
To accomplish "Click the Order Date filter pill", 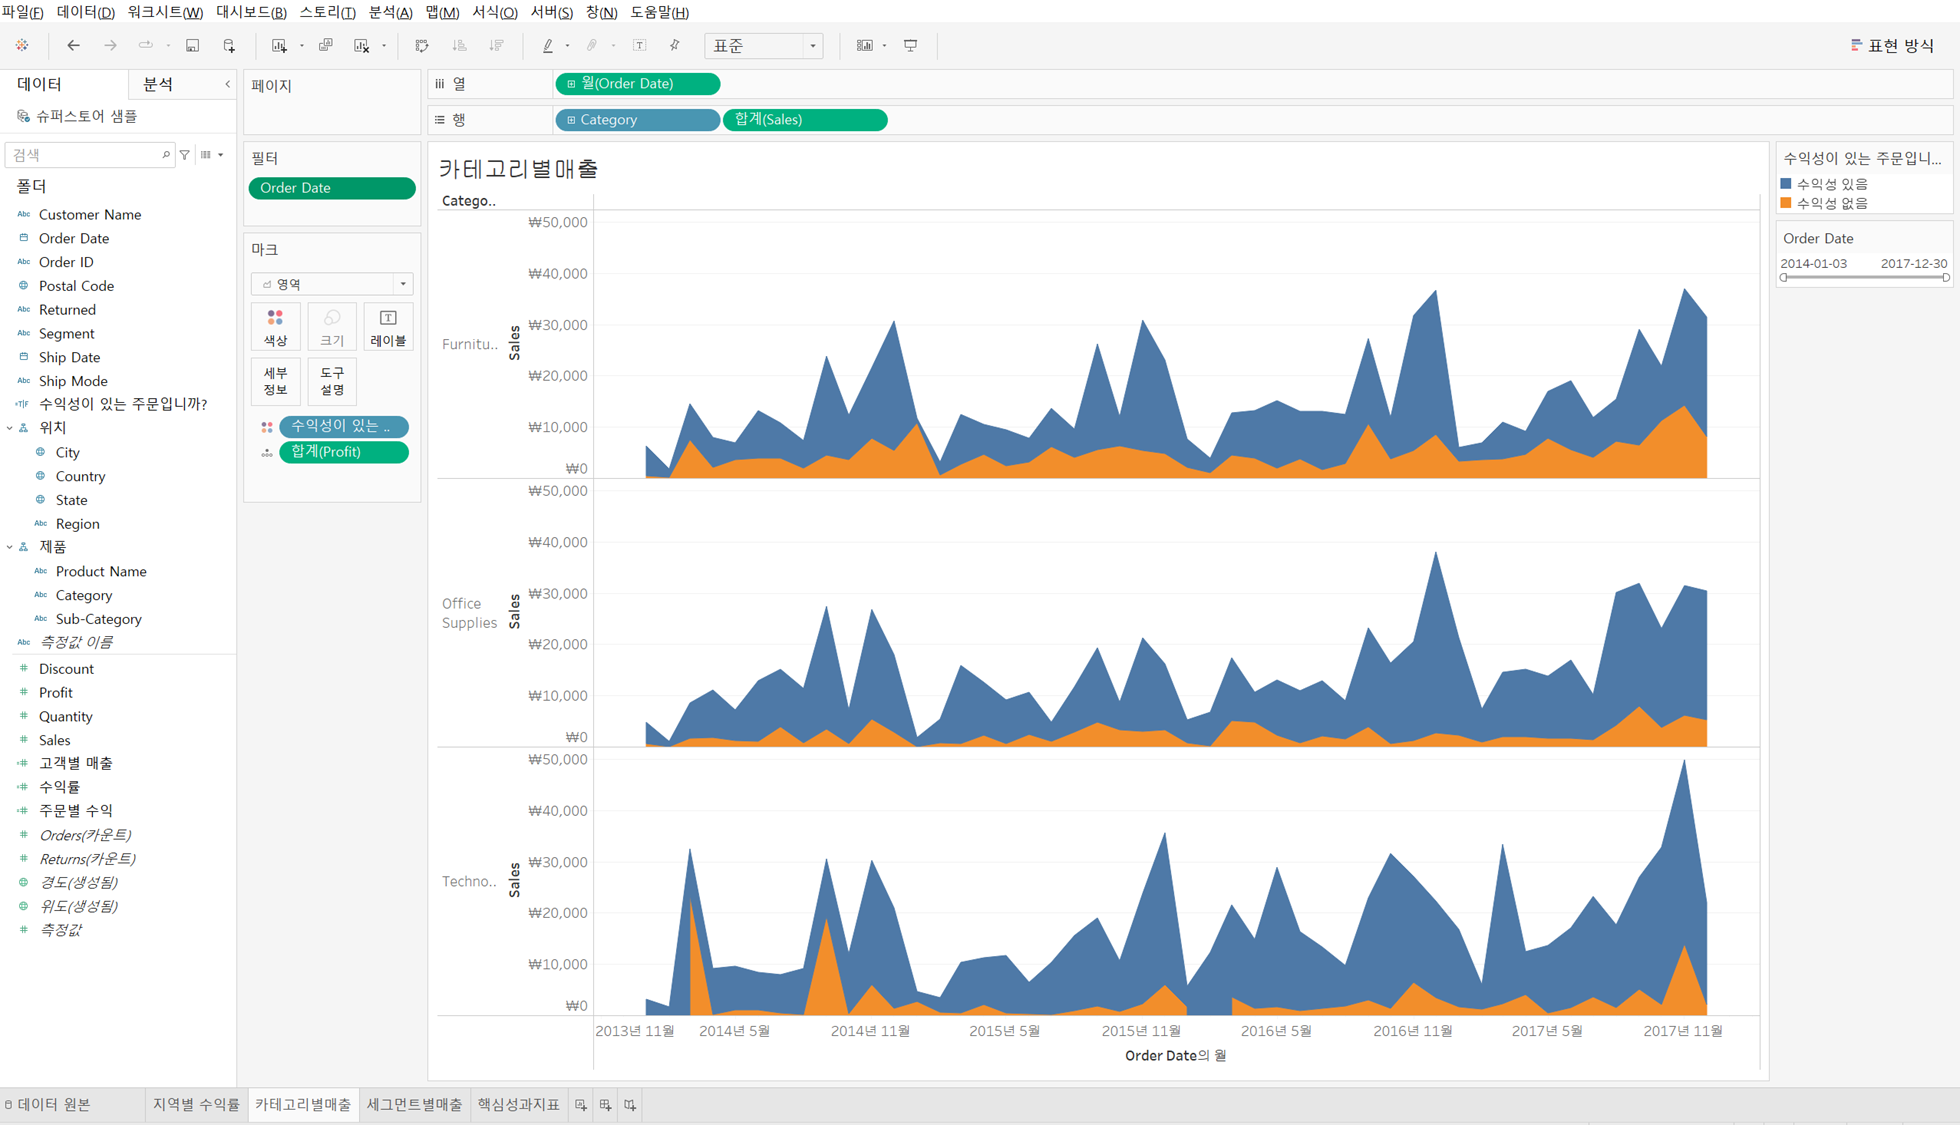I will [332, 188].
